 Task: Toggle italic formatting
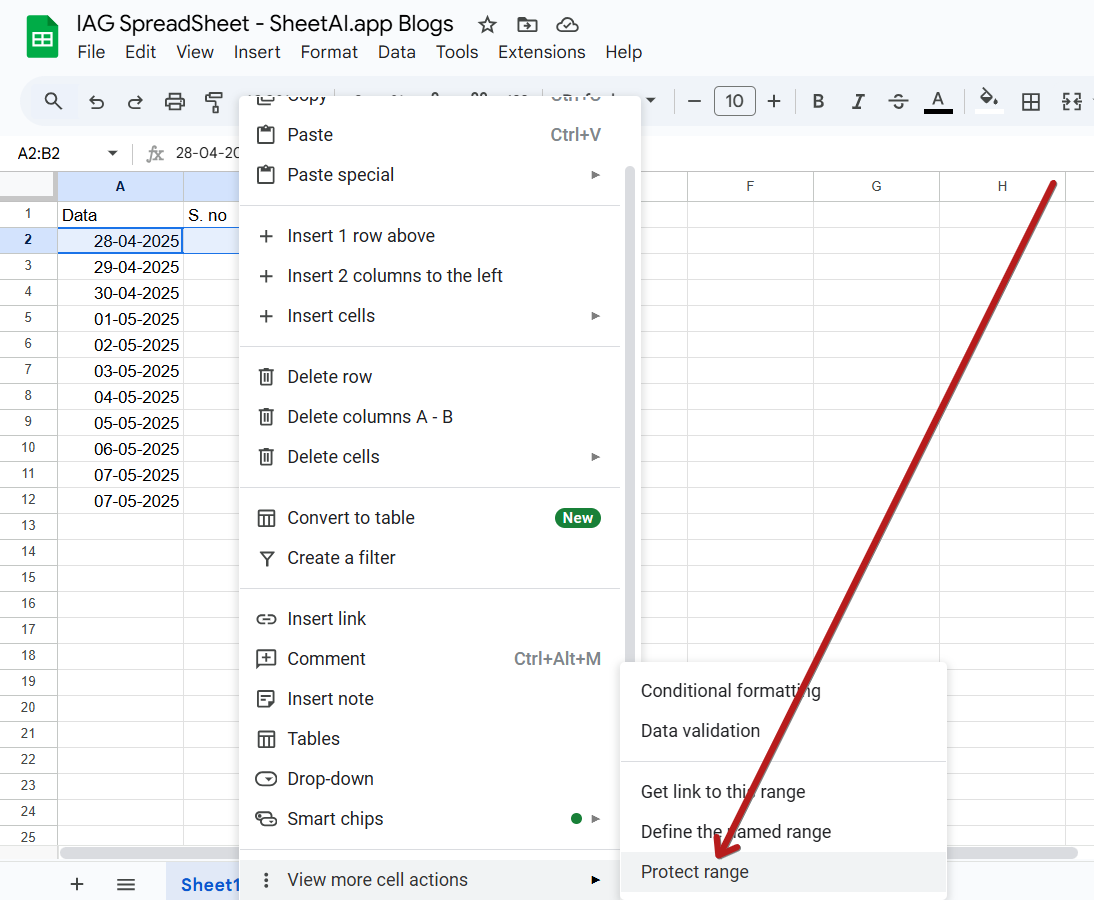pyautogui.click(x=858, y=102)
